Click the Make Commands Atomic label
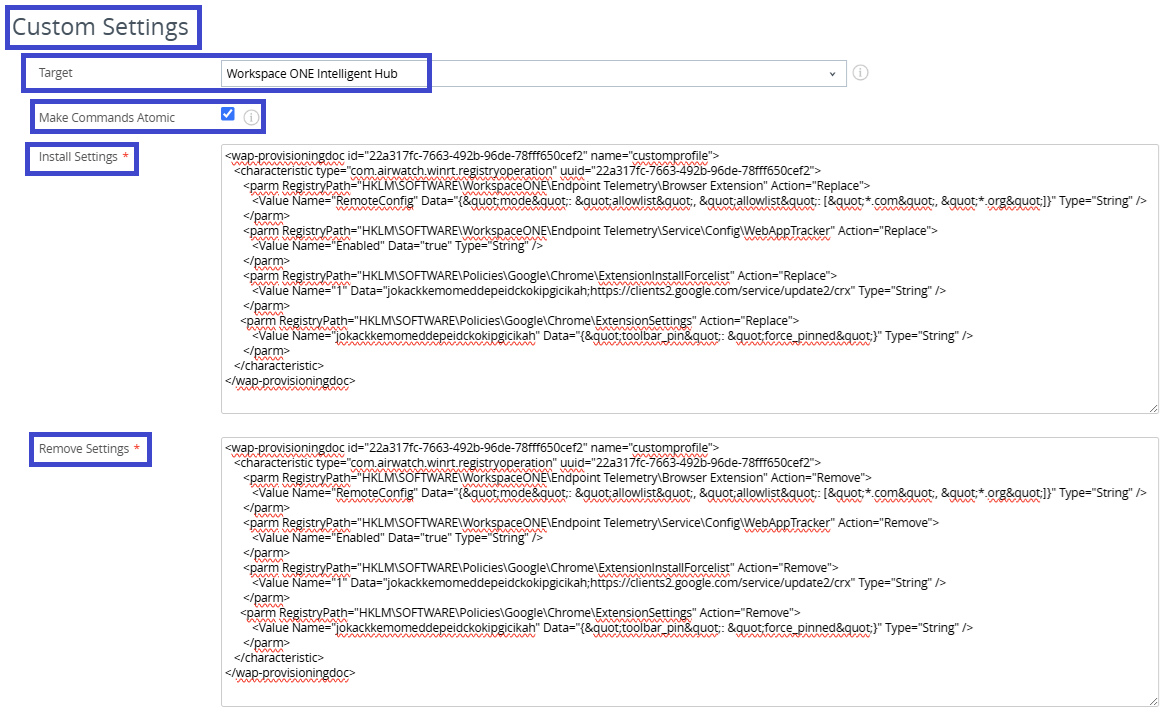Image resolution: width=1165 pixels, height=722 pixels. pos(107,117)
